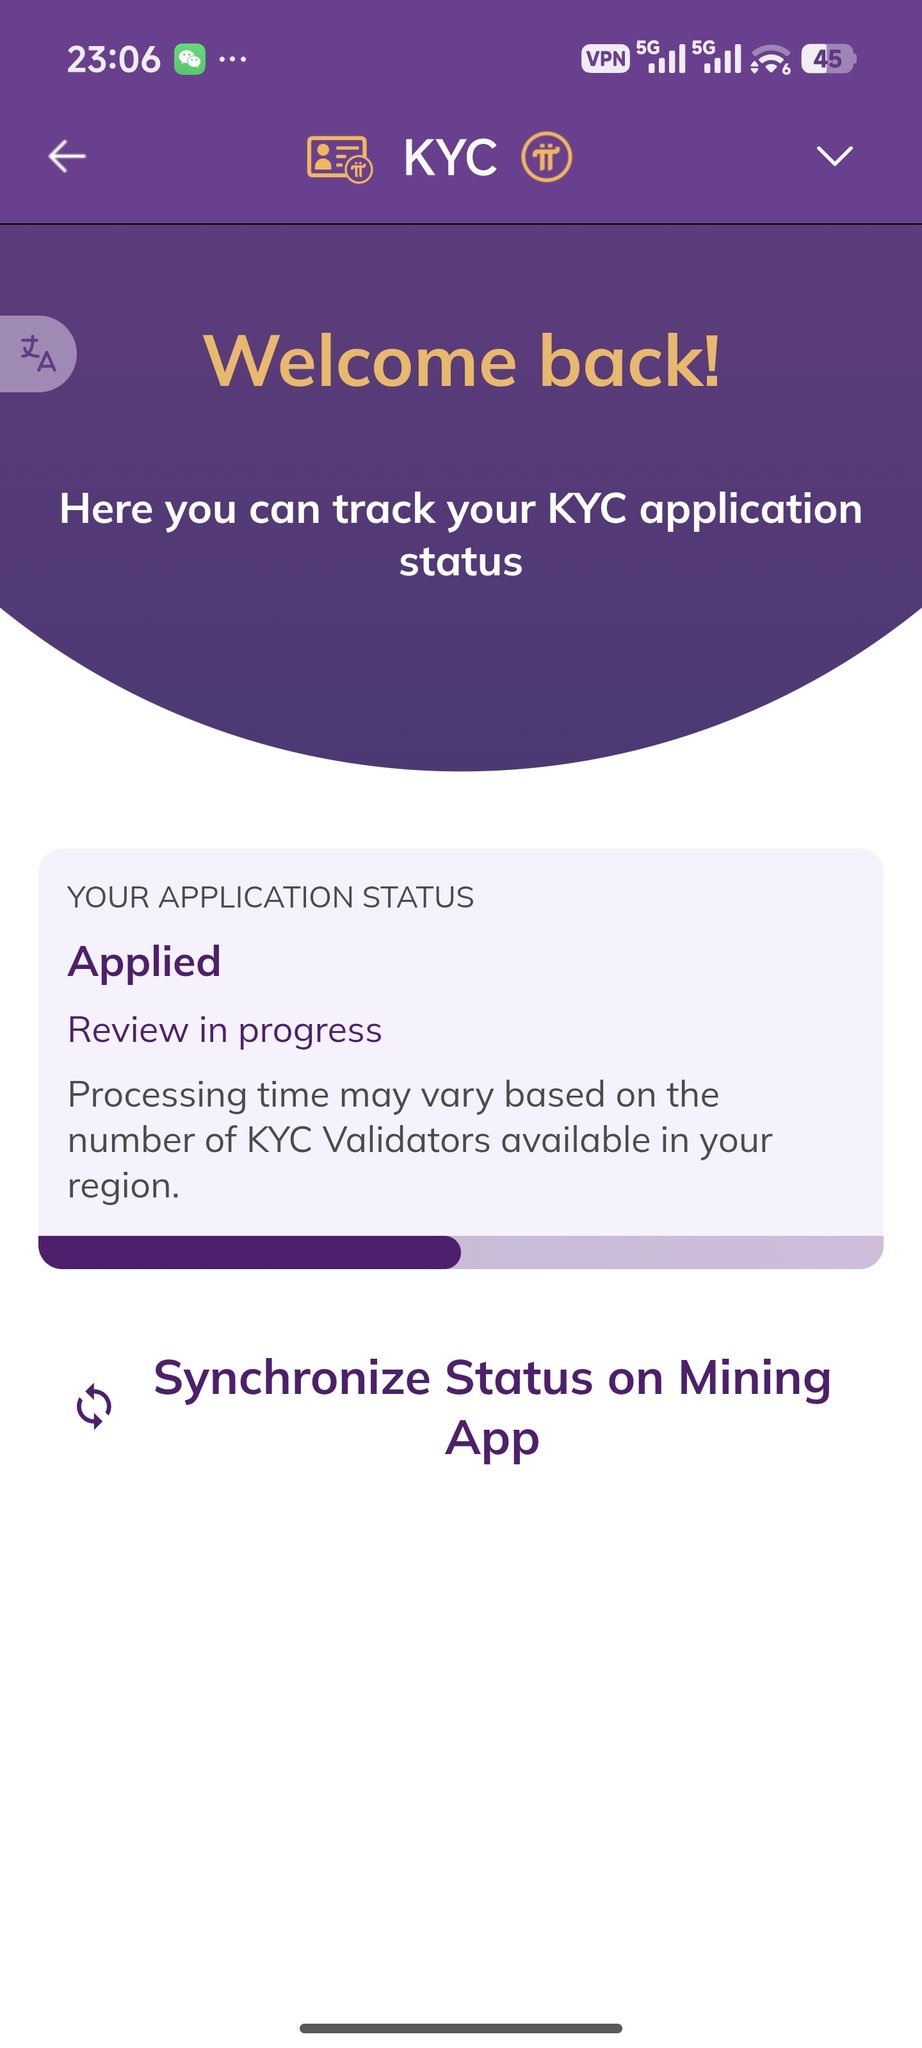This screenshot has width=922, height=2048.
Task: Go back using the arrow icon
Action: [67, 156]
